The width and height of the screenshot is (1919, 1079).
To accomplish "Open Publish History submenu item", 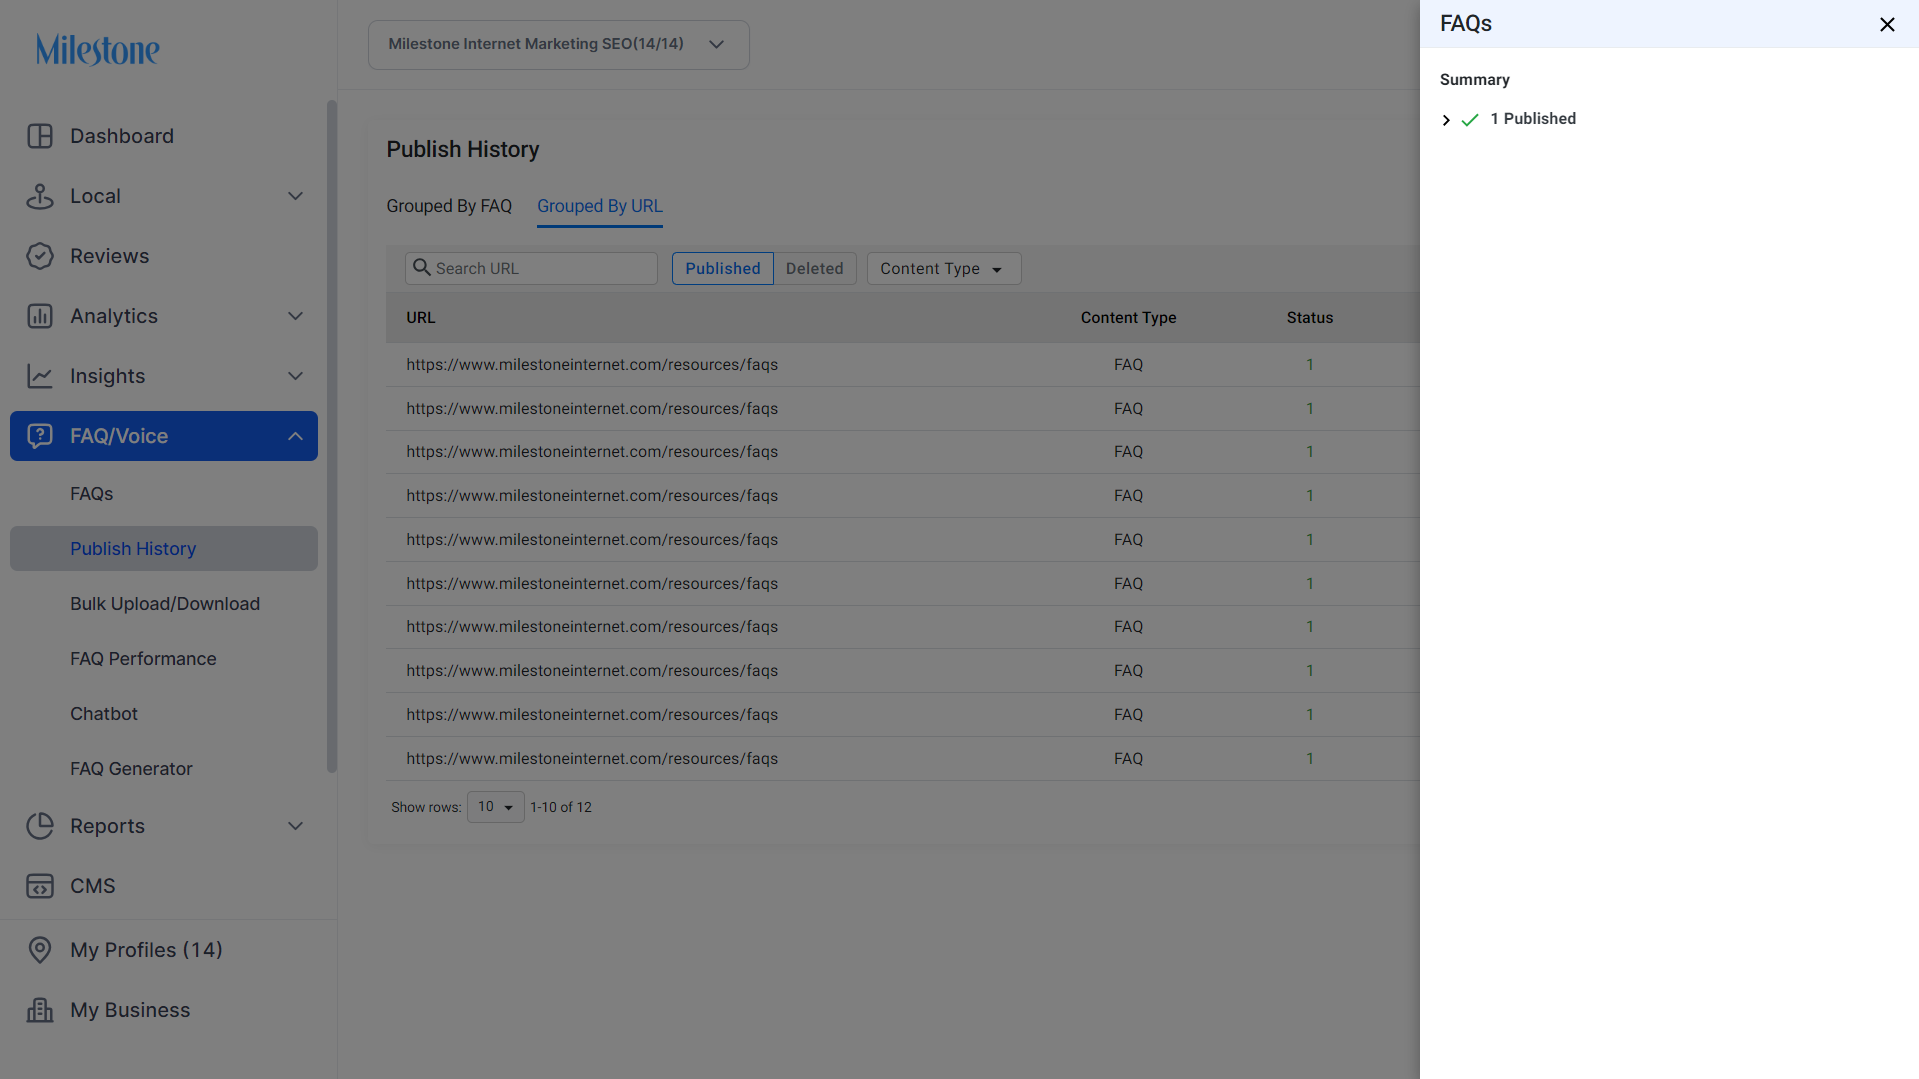I will pos(164,549).
